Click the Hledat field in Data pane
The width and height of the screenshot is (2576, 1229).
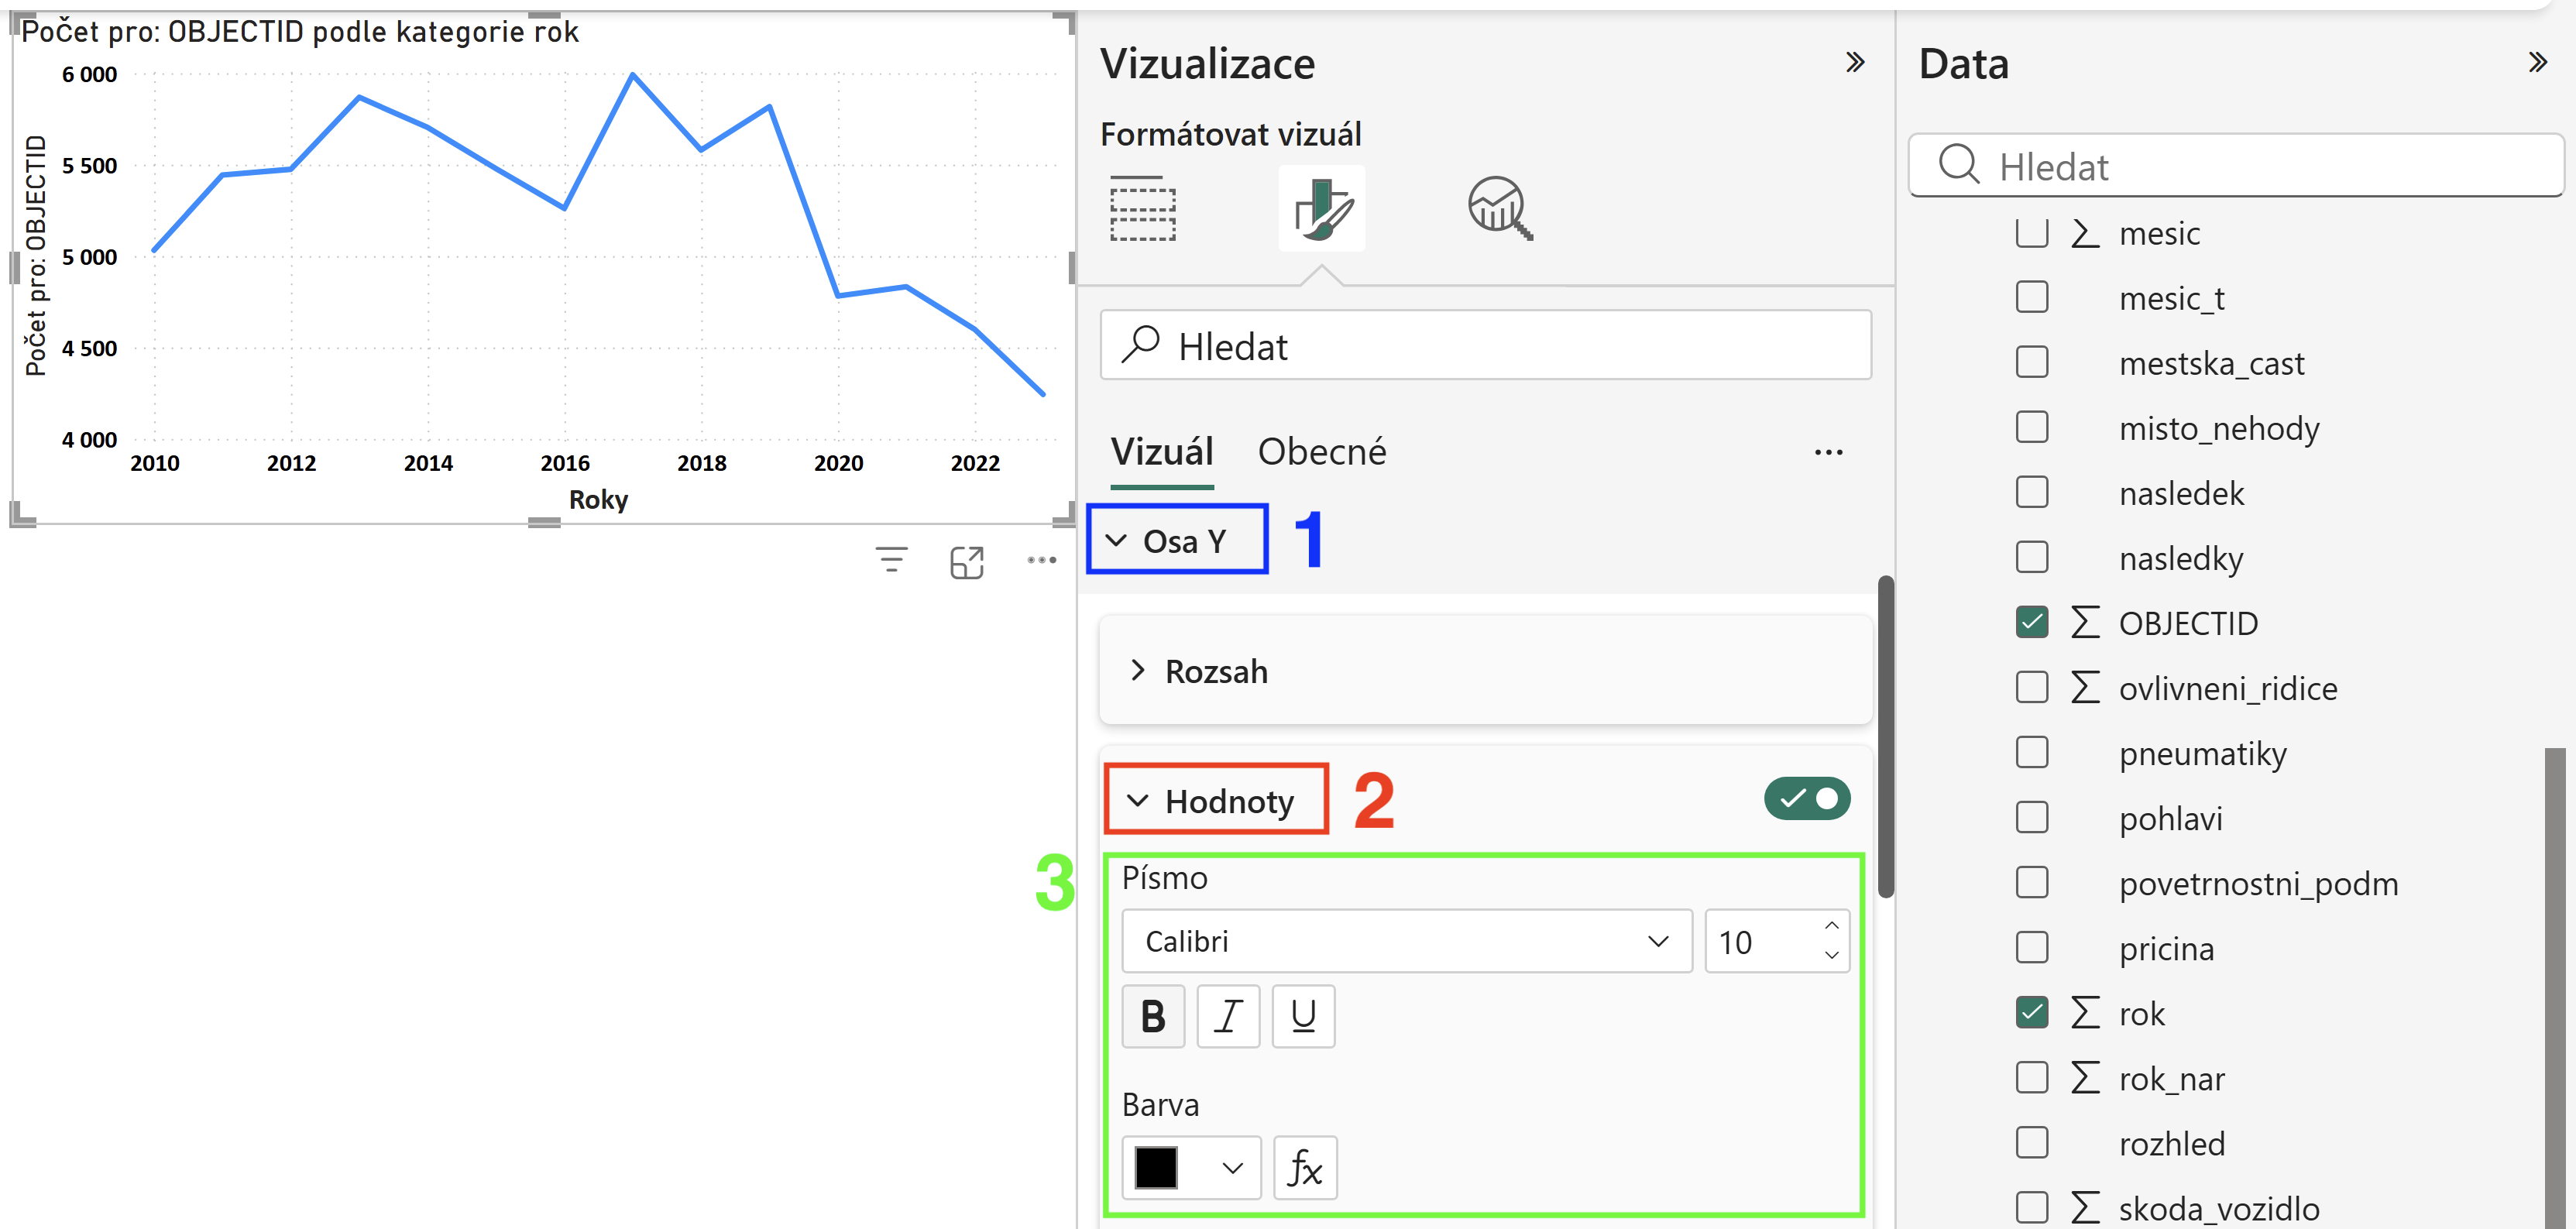point(2236,166)
